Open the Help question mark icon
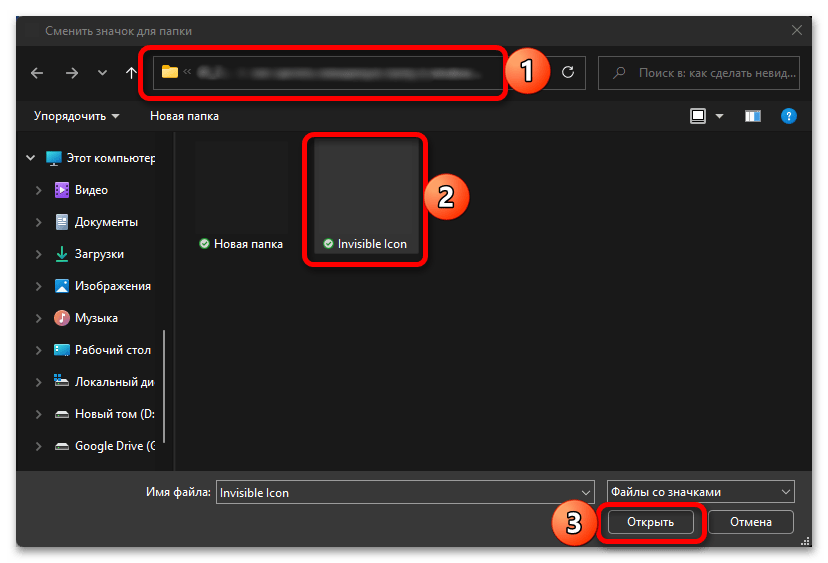This screenshot has height=563, width=828. pos(788,116)
